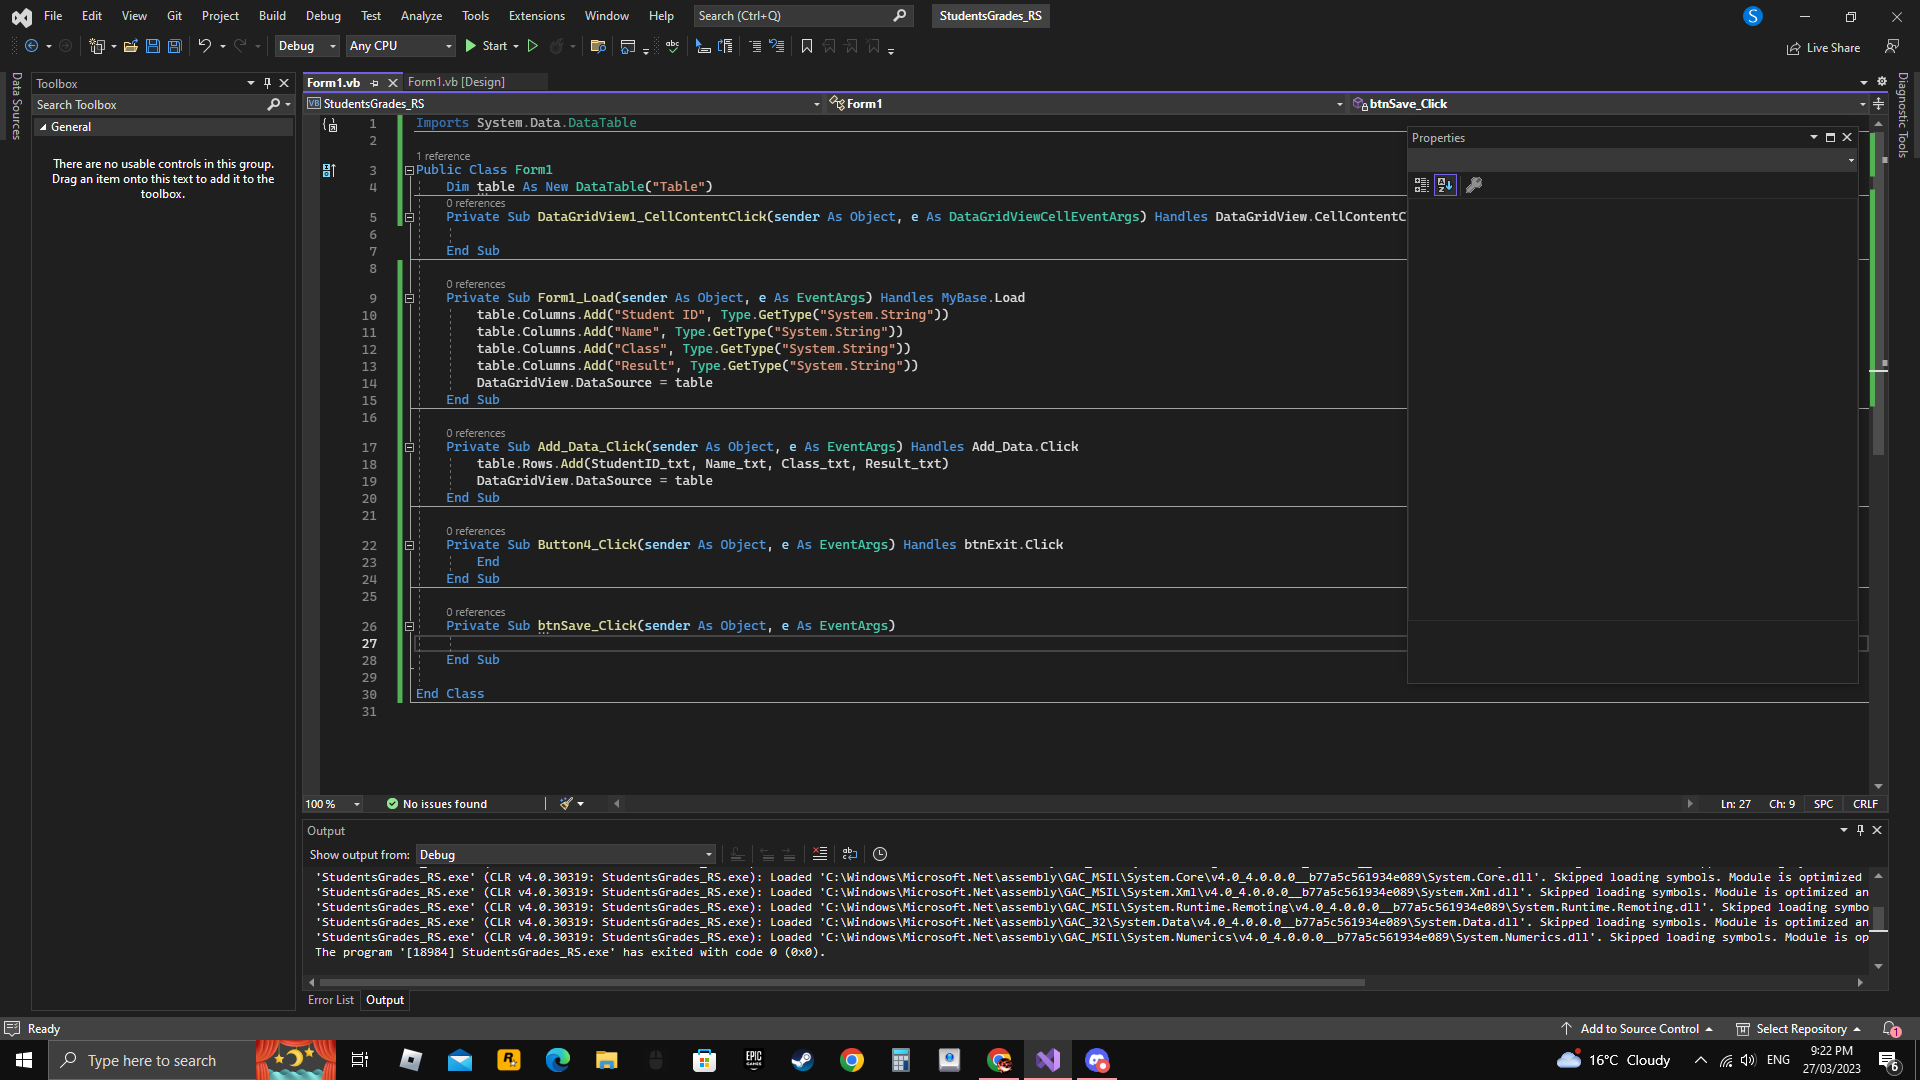Click the Undo icon on the toolbar
Viewport: 1920px width, 1080px height.
(x=204, y=46)
